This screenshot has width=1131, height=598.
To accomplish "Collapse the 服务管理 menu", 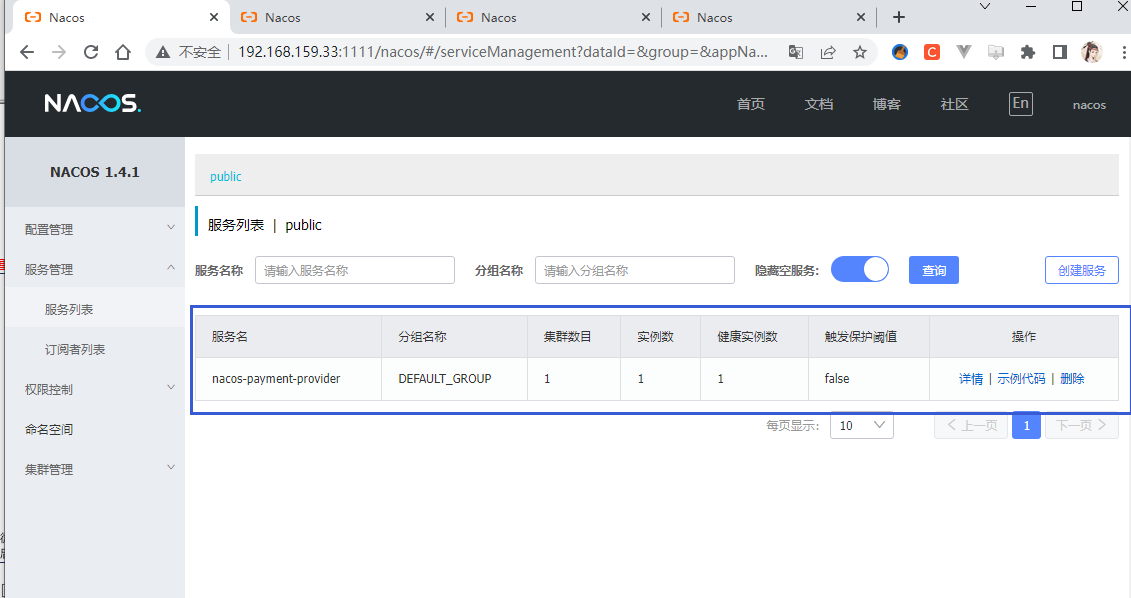I will tap(94, 269).
